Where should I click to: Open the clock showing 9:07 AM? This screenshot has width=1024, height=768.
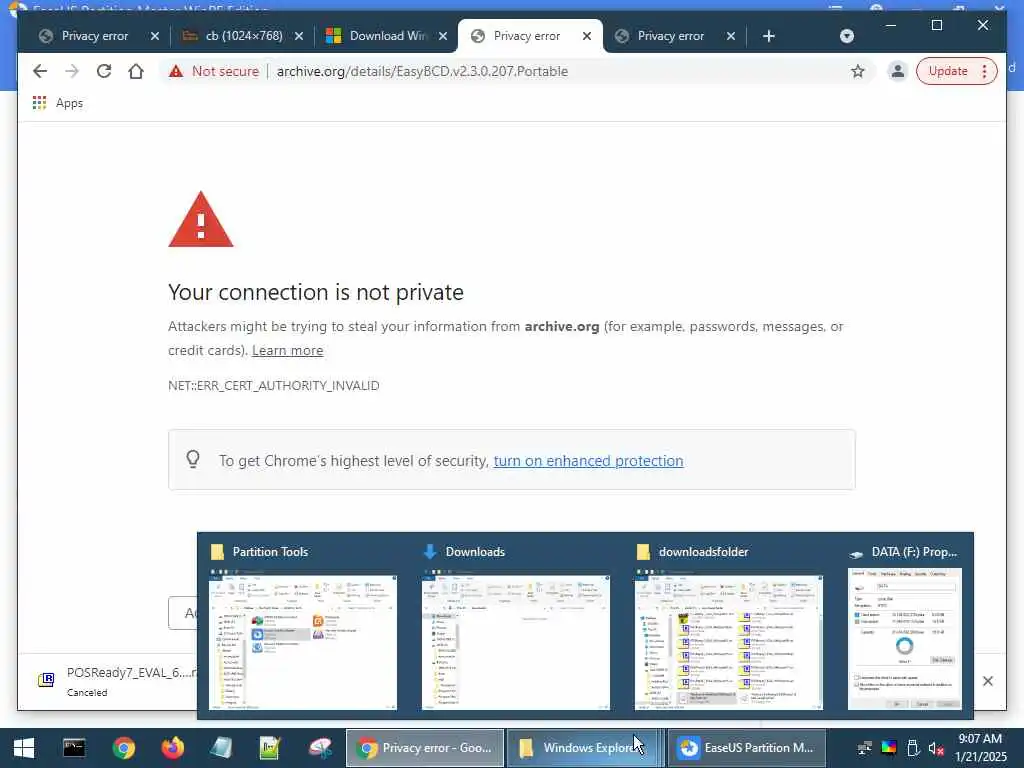980,748
